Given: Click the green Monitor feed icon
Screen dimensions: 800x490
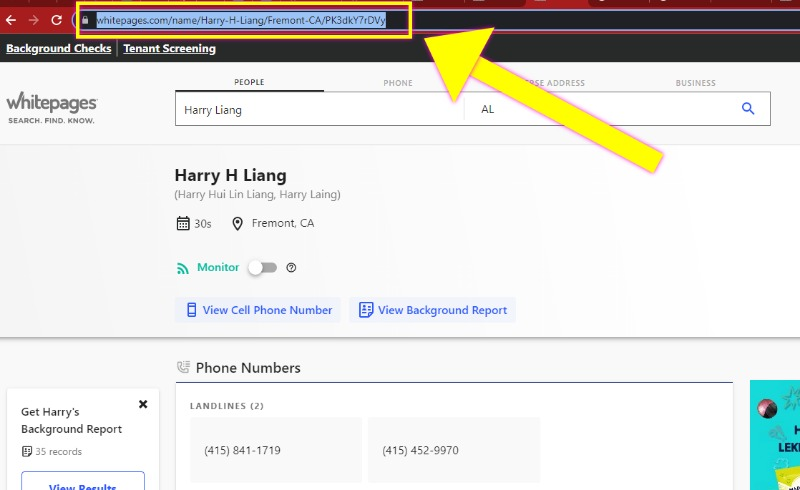Looking at the screenshot, I should [x=183, y=268].
